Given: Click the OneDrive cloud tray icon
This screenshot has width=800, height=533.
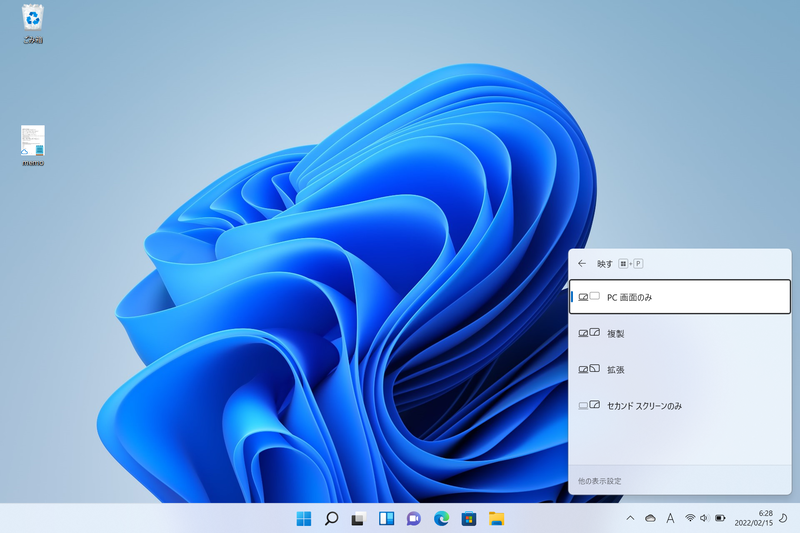Looking at the screenshot, I should [x=650, y=518].
